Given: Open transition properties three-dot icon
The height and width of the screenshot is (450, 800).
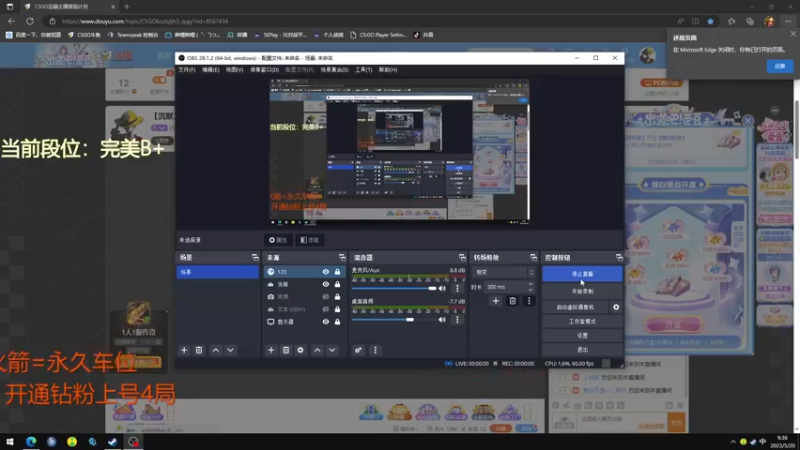Looking at the screenshot, I should coord(529,301).
